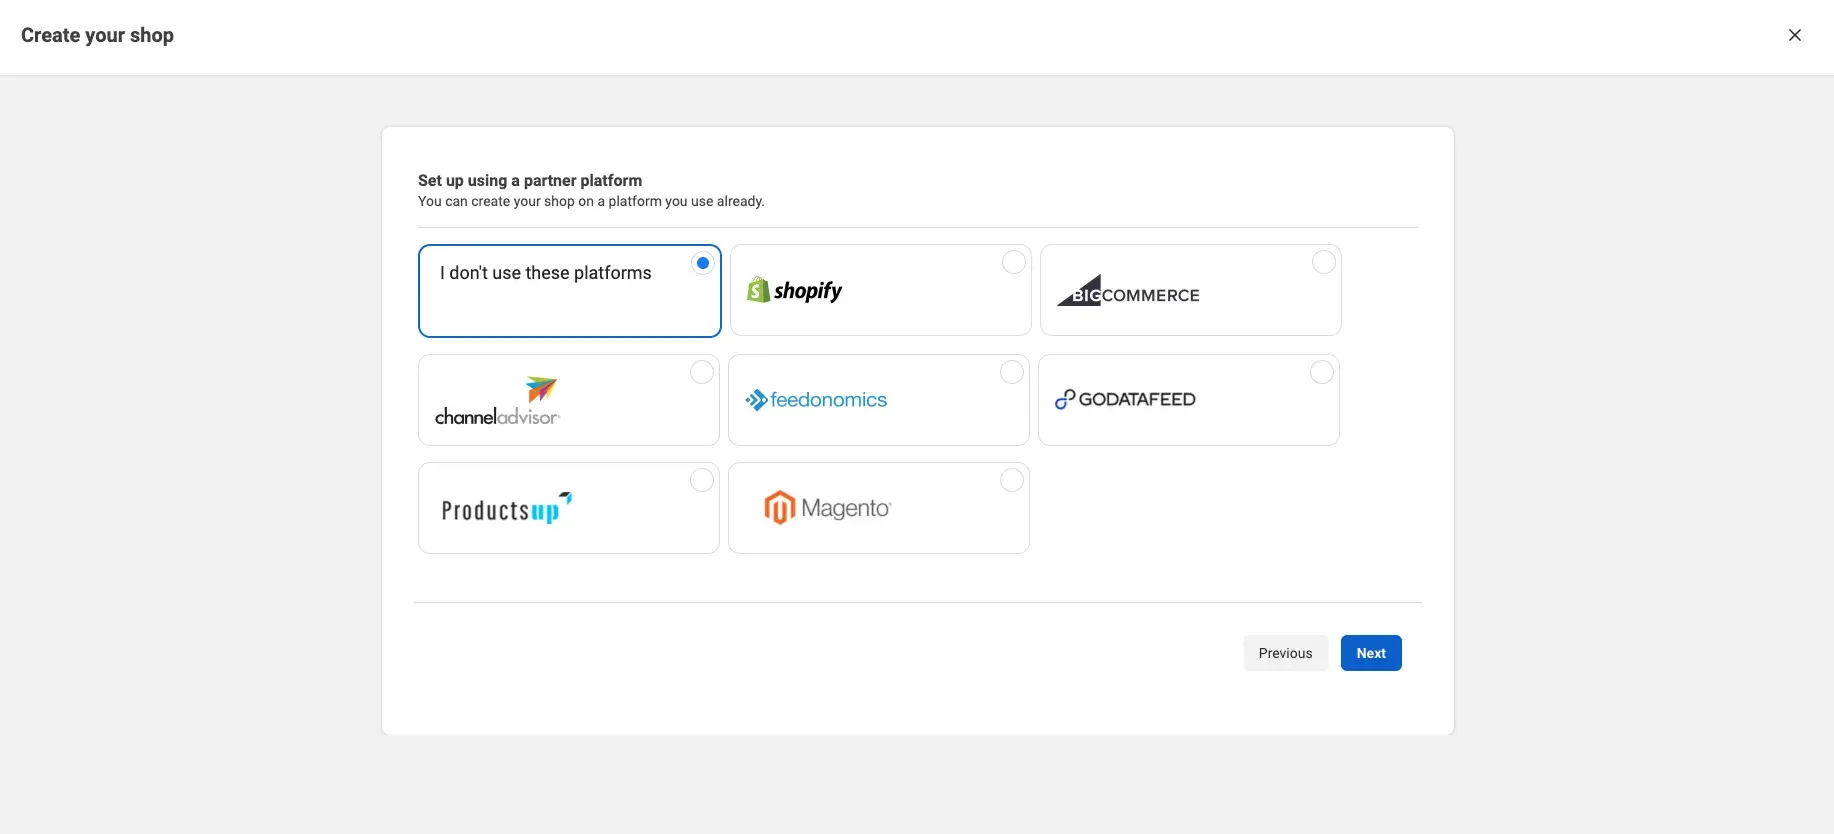Select the ChannelAdvisor radio button

[x=702, y=372]
